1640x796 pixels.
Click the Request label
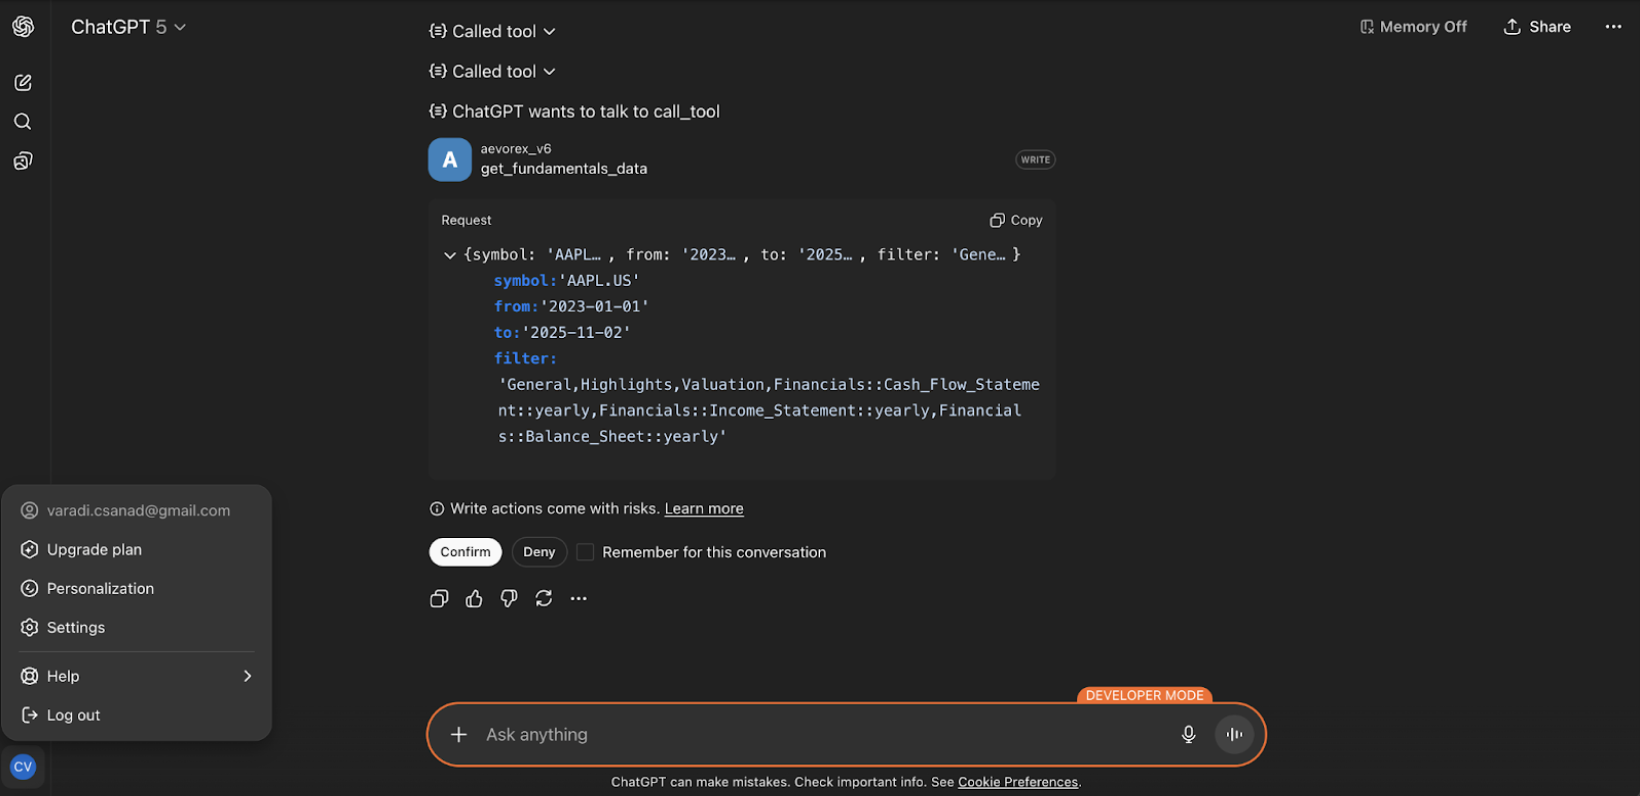[x=466, y=220]
